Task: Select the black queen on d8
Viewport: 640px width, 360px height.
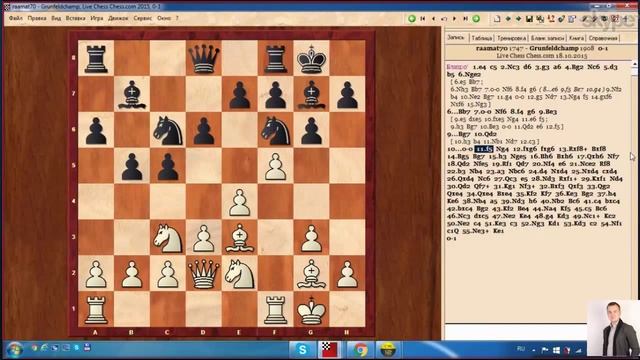Action: [x=203, y=58]
